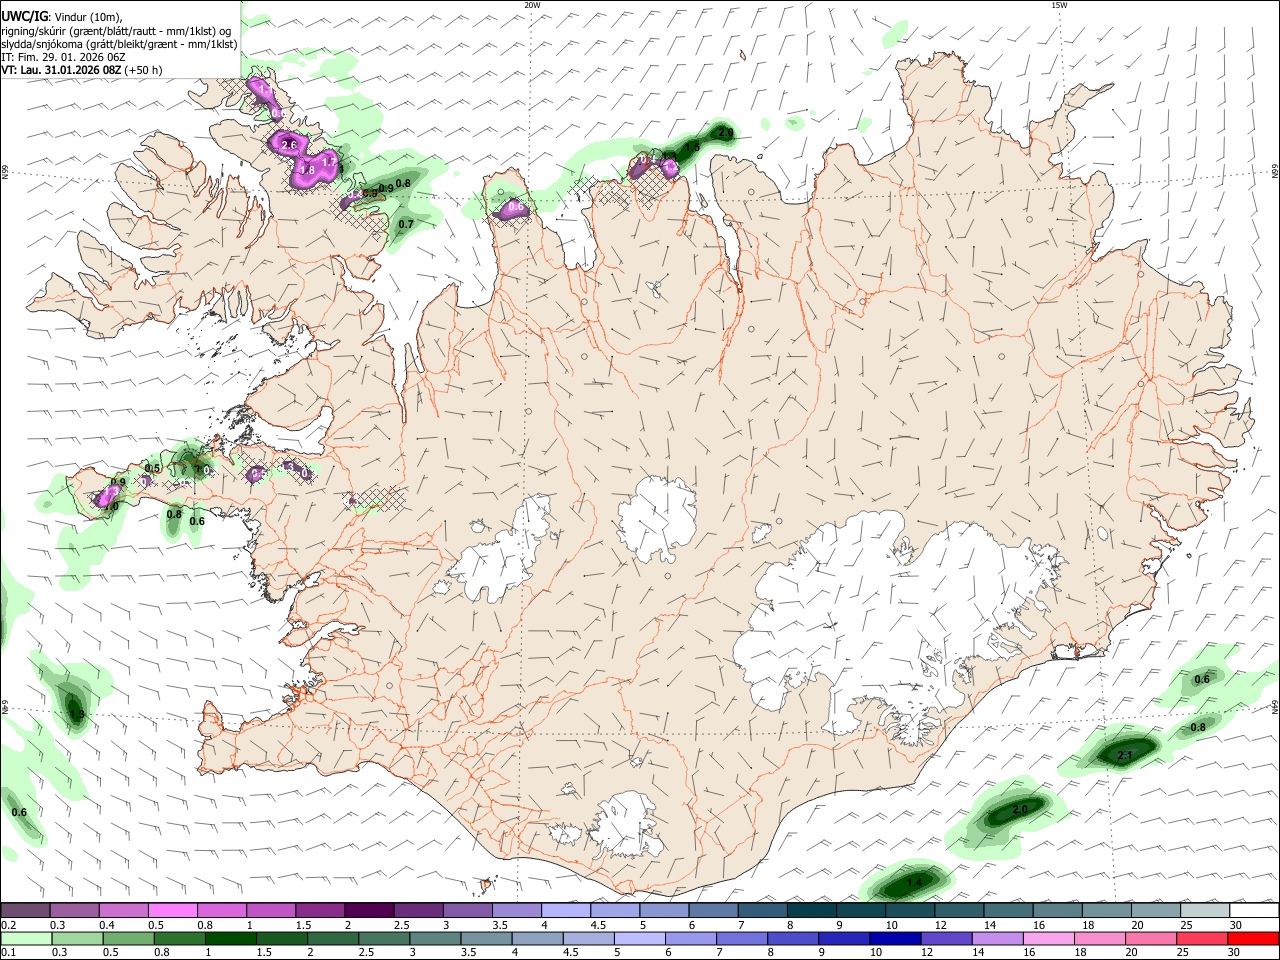Click the dark teal 8 swatch in the upper scale
The width and height of the screenshot is (1280, 960).
(x=812, y=910)
